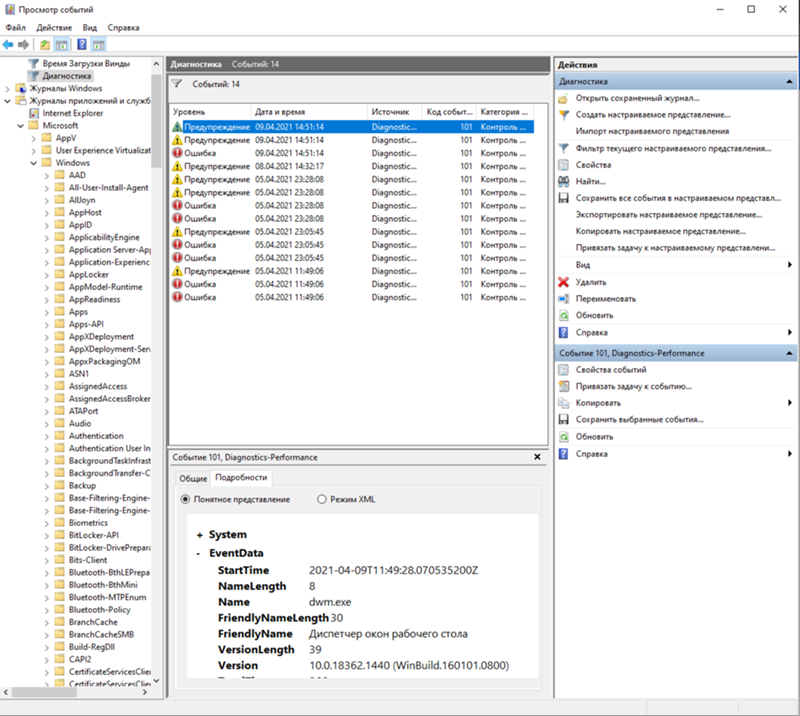Click funnel icon for Фильтр текущего настраиваемого представления
800x716 pixels.
coord(563,149)
